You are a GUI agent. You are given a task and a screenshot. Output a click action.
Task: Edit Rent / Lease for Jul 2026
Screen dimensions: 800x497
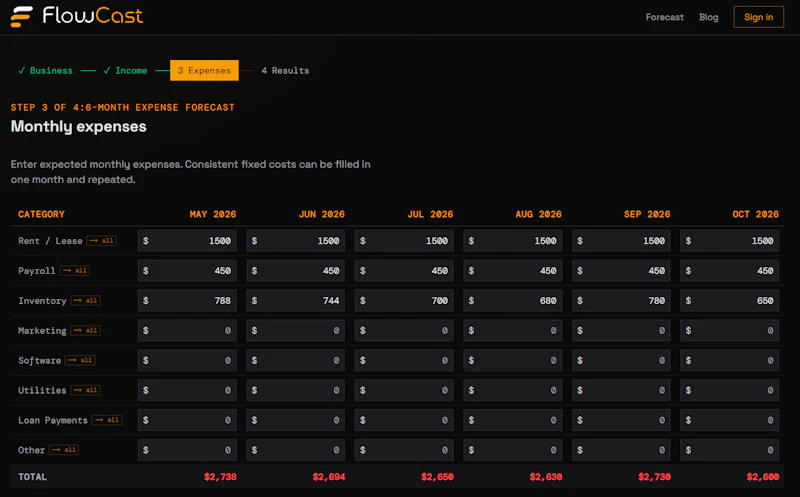(x=404, y=241)
